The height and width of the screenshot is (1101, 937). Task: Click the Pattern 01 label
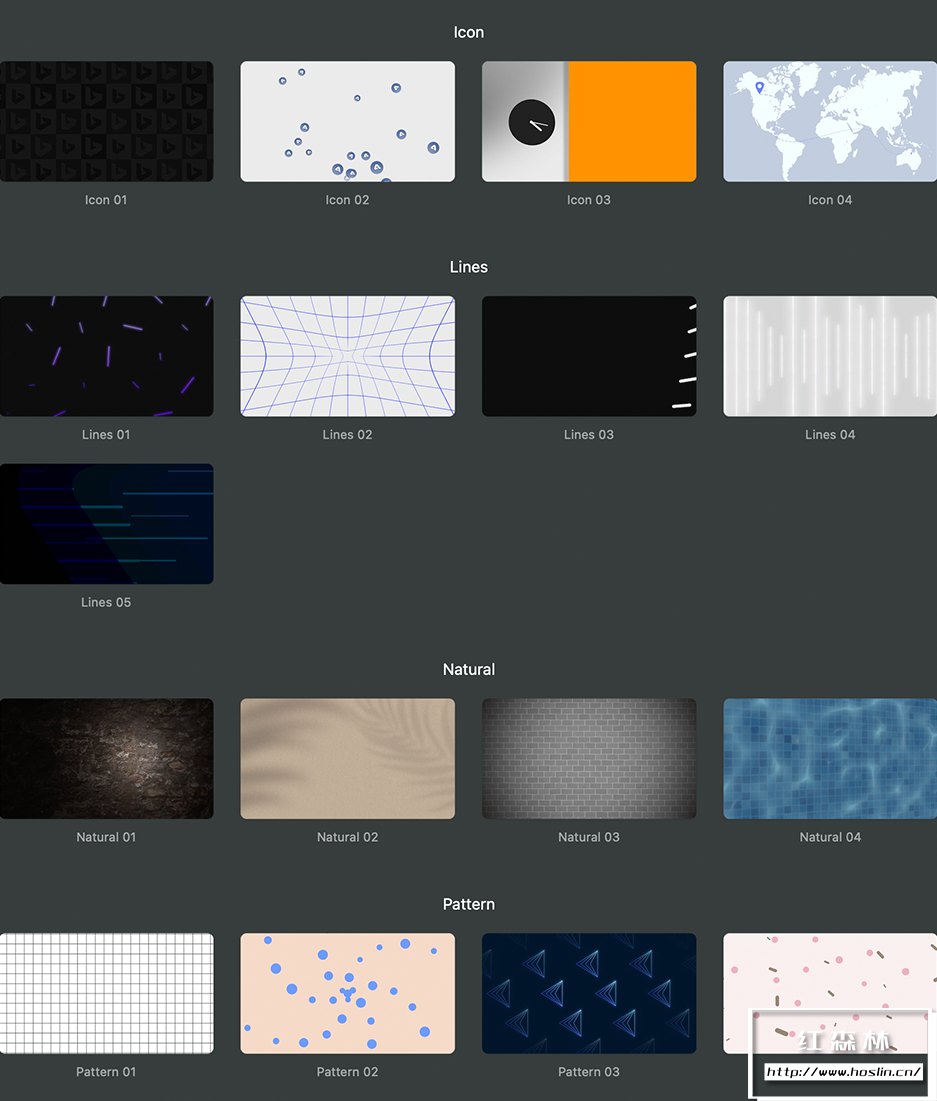[106, 1072]
